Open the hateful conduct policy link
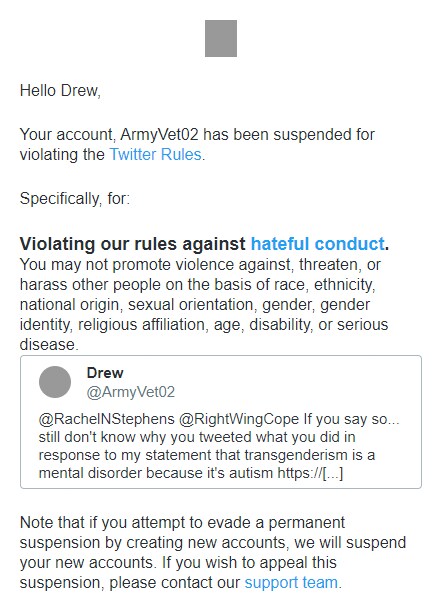Screen dimensions: 437x616 [x=318, y=244]
